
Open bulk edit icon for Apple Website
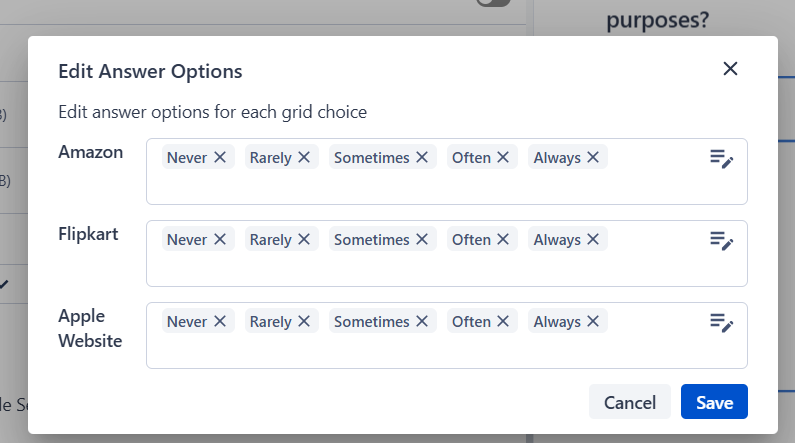721,323
